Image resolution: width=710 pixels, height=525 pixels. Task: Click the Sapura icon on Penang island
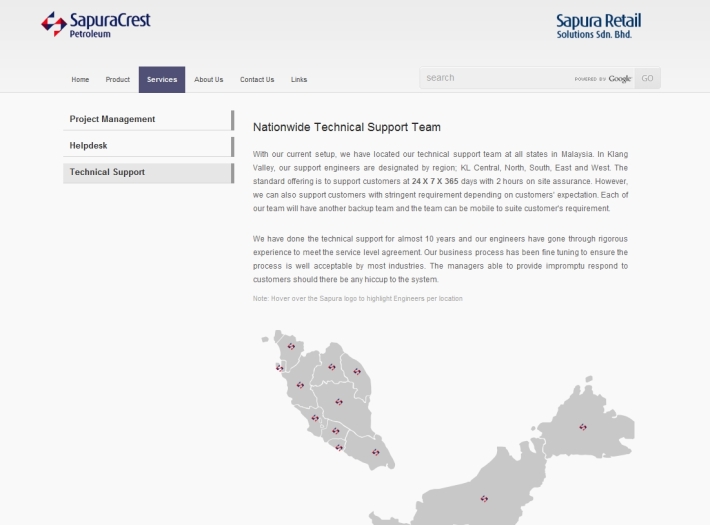(280, 367)
